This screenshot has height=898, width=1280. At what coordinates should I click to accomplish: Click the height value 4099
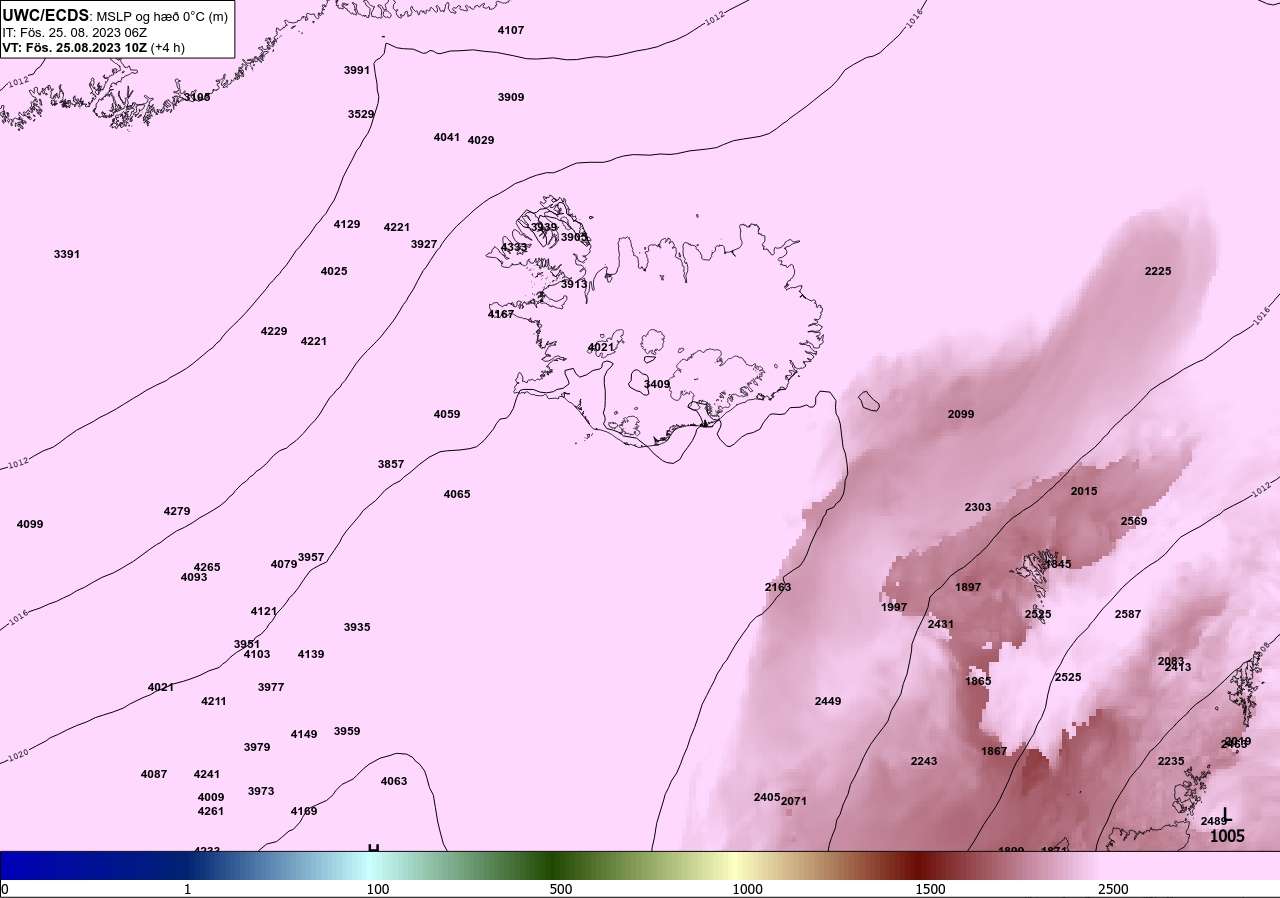pos(30,524)
